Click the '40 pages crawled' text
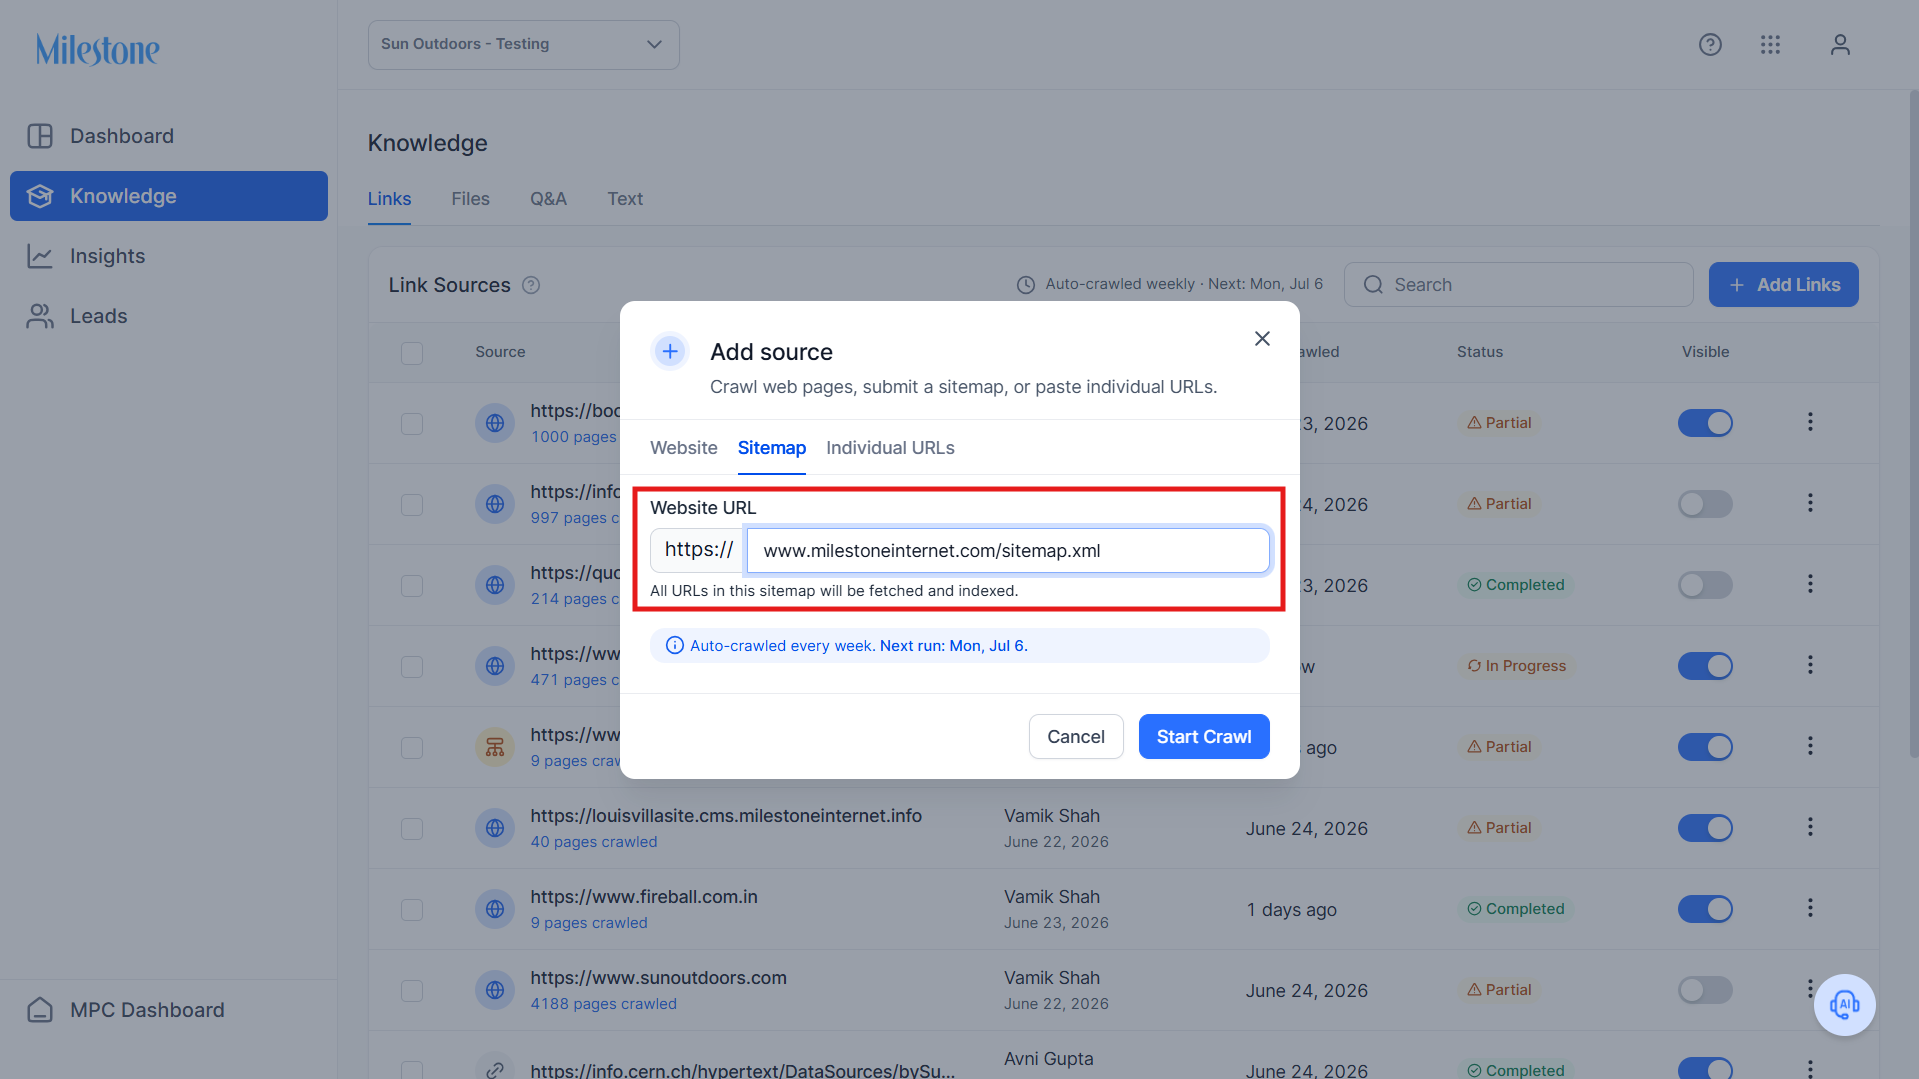 tap(594, 842)
